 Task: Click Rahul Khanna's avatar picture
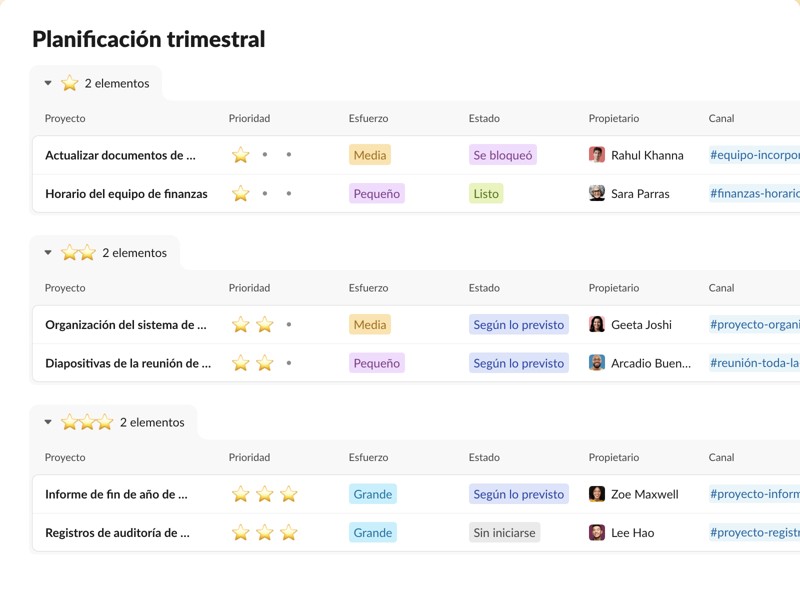pyautogui.click(x=597, y=155)
